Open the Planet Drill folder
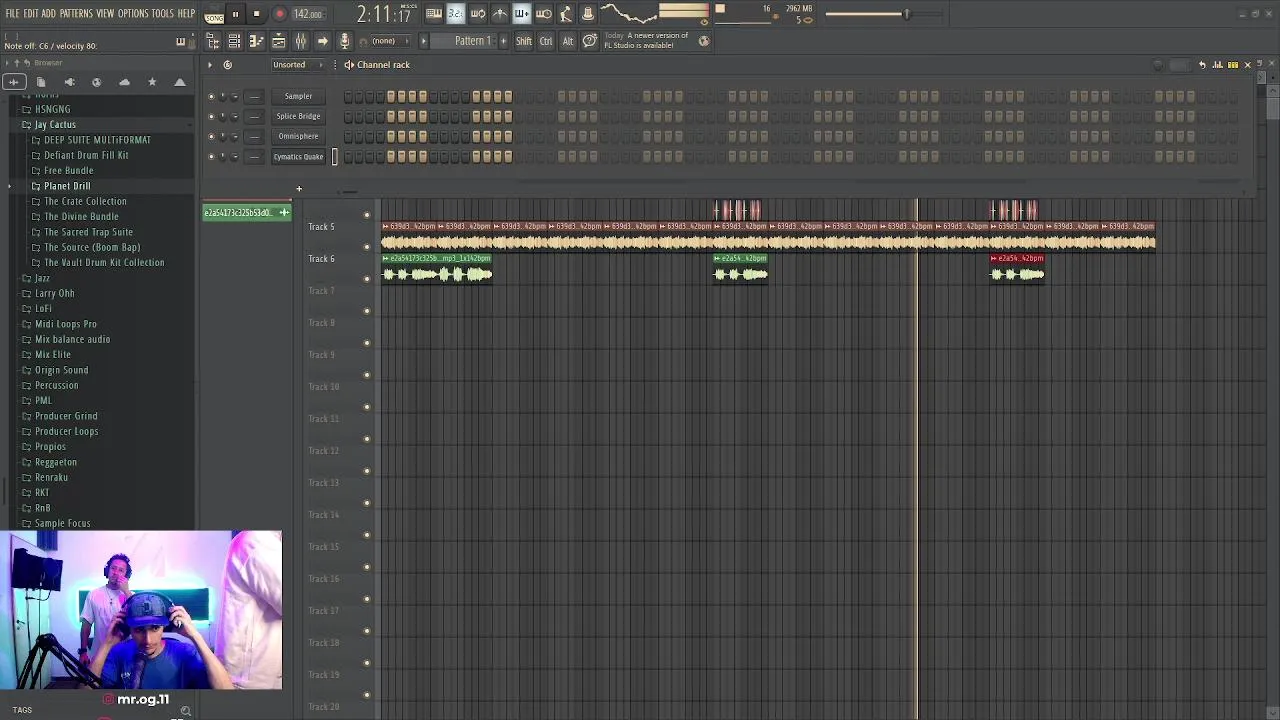 [x=67, y=186]
